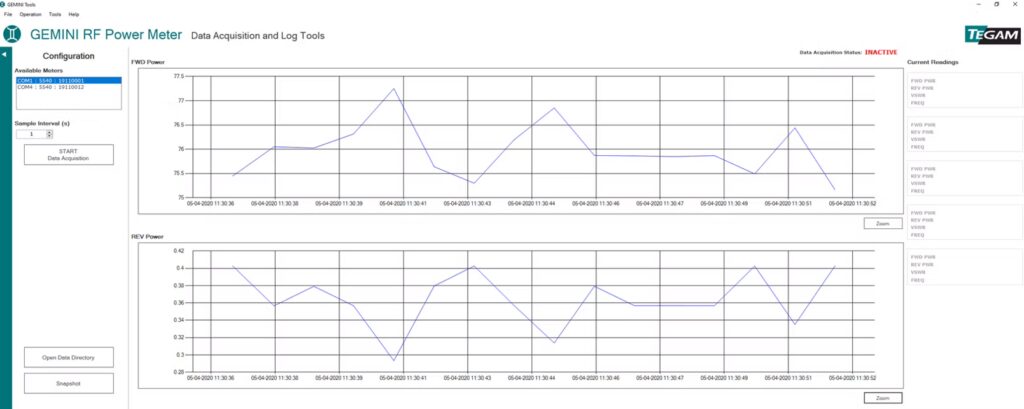1024x409 pixels.
Task: Click the TEGAM logo
Action: 992,35
